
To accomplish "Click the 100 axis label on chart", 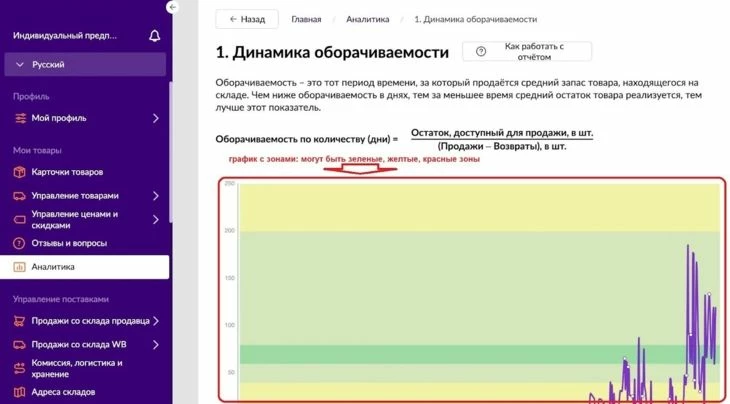I will [x=230, y=325].
